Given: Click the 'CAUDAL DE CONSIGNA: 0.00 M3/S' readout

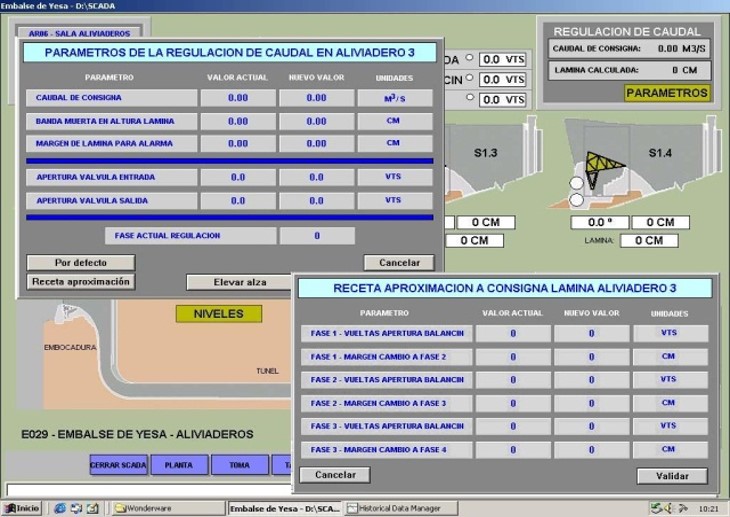Looking at the screenshot, I should (629, 48).
